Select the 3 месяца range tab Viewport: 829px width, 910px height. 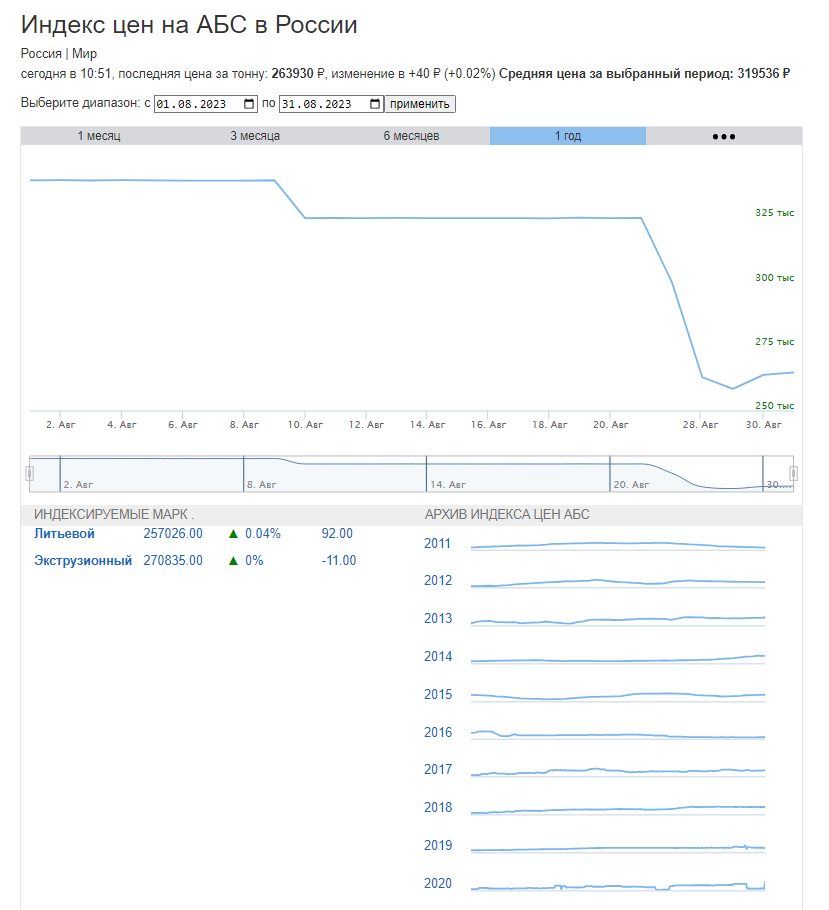255,136
